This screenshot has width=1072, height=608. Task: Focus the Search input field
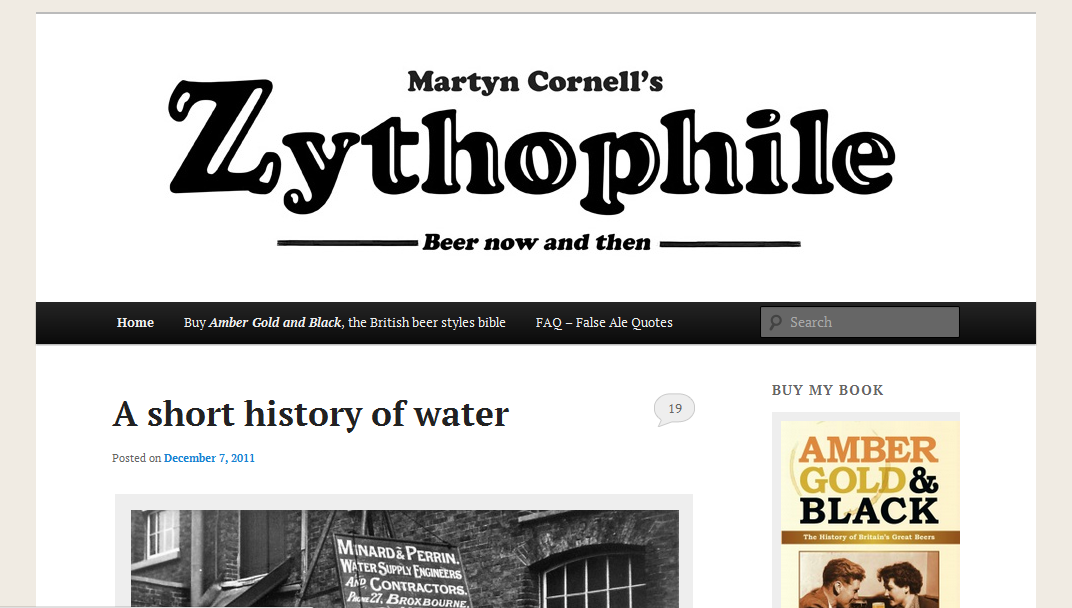point(860,322)
